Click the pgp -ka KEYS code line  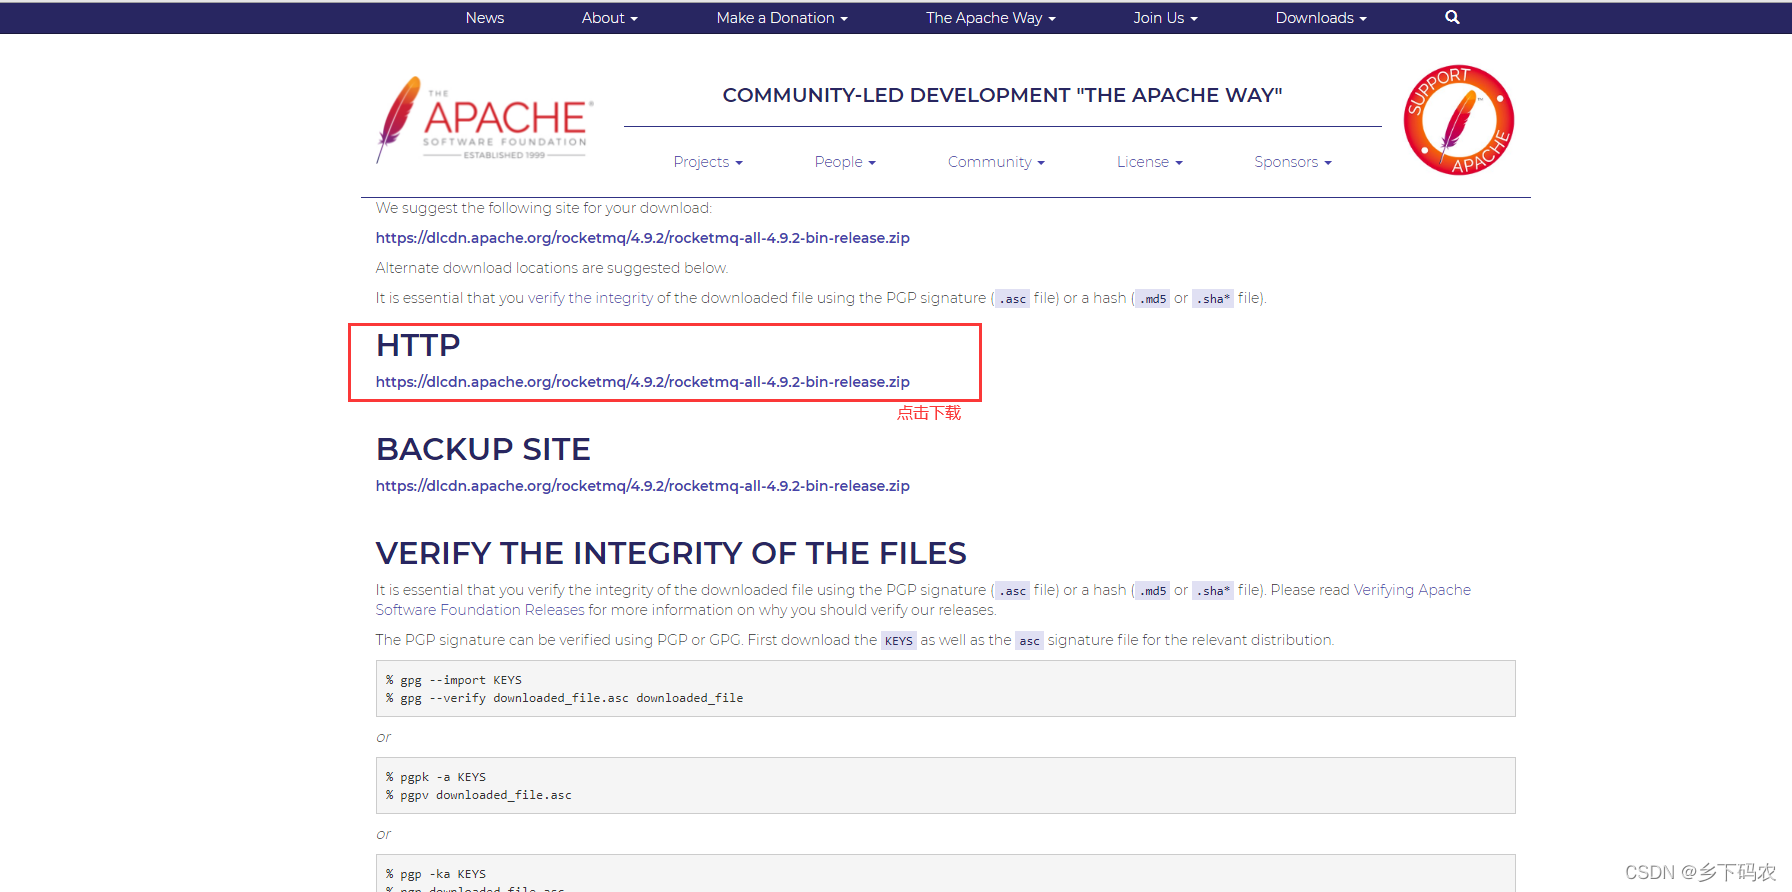[436, 874]
